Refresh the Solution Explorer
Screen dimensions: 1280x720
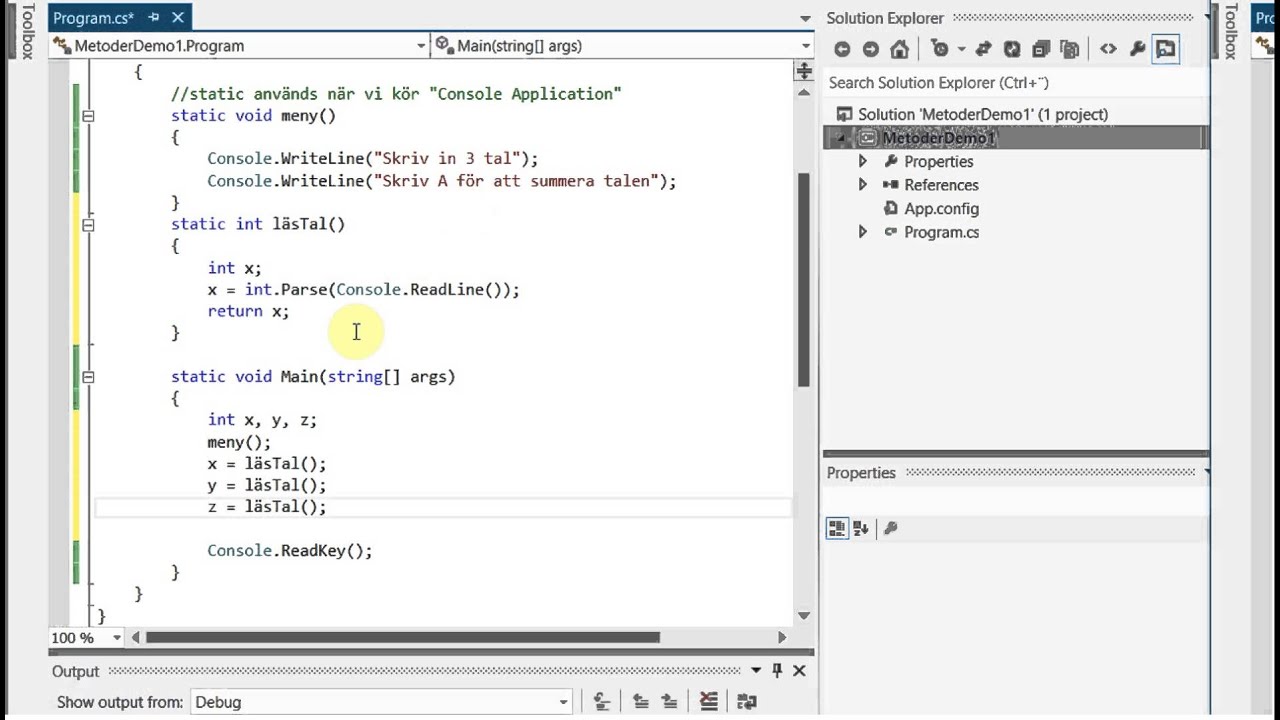1012,49
